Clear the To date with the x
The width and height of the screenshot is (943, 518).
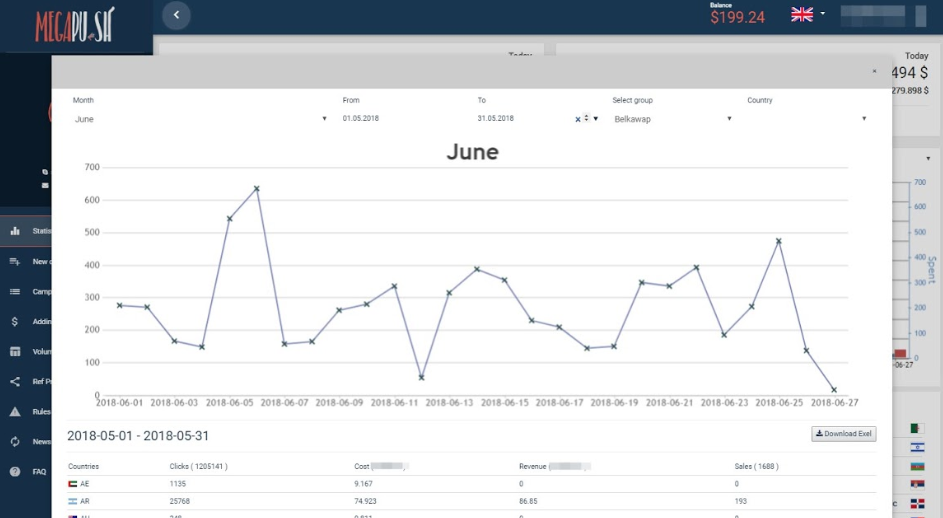(577, 119)
